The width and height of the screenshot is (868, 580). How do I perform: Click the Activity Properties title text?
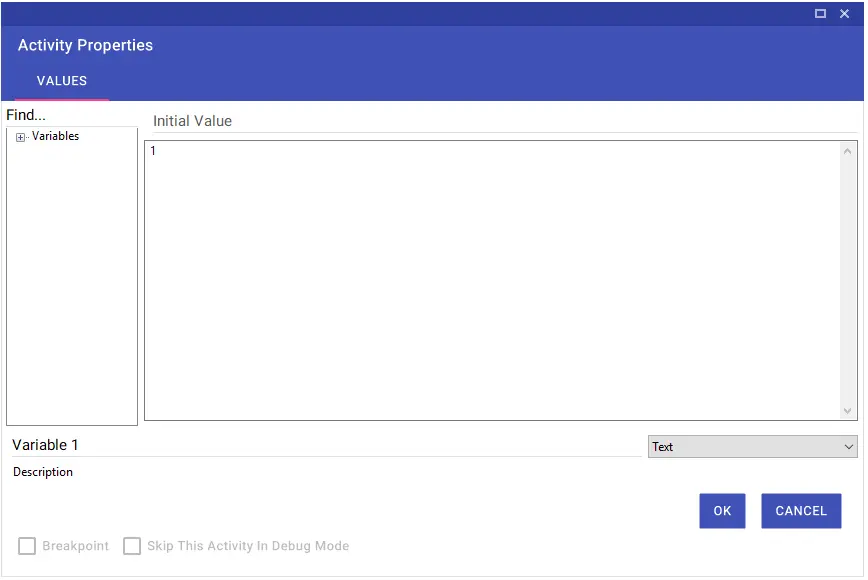[x=85, y=45]
